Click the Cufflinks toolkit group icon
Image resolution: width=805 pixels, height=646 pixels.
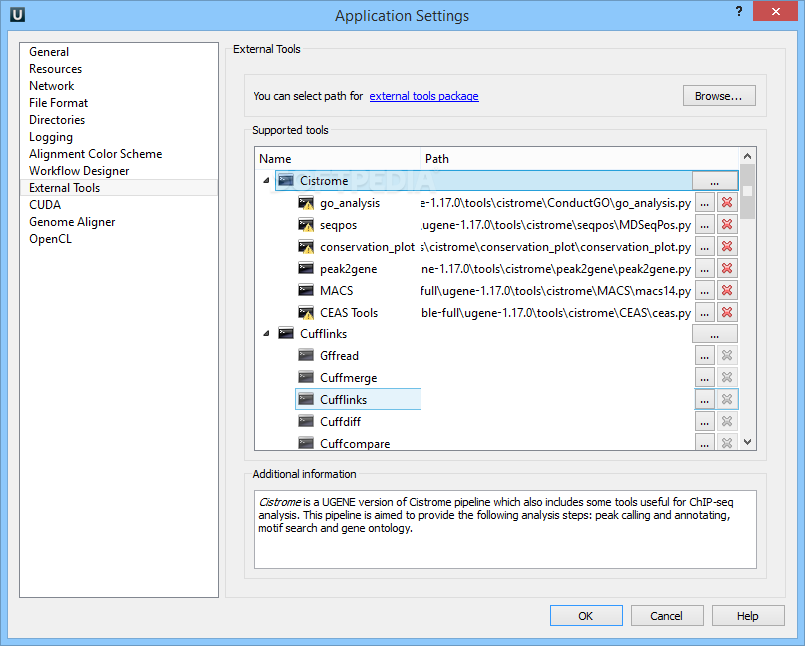pos(286,333)
